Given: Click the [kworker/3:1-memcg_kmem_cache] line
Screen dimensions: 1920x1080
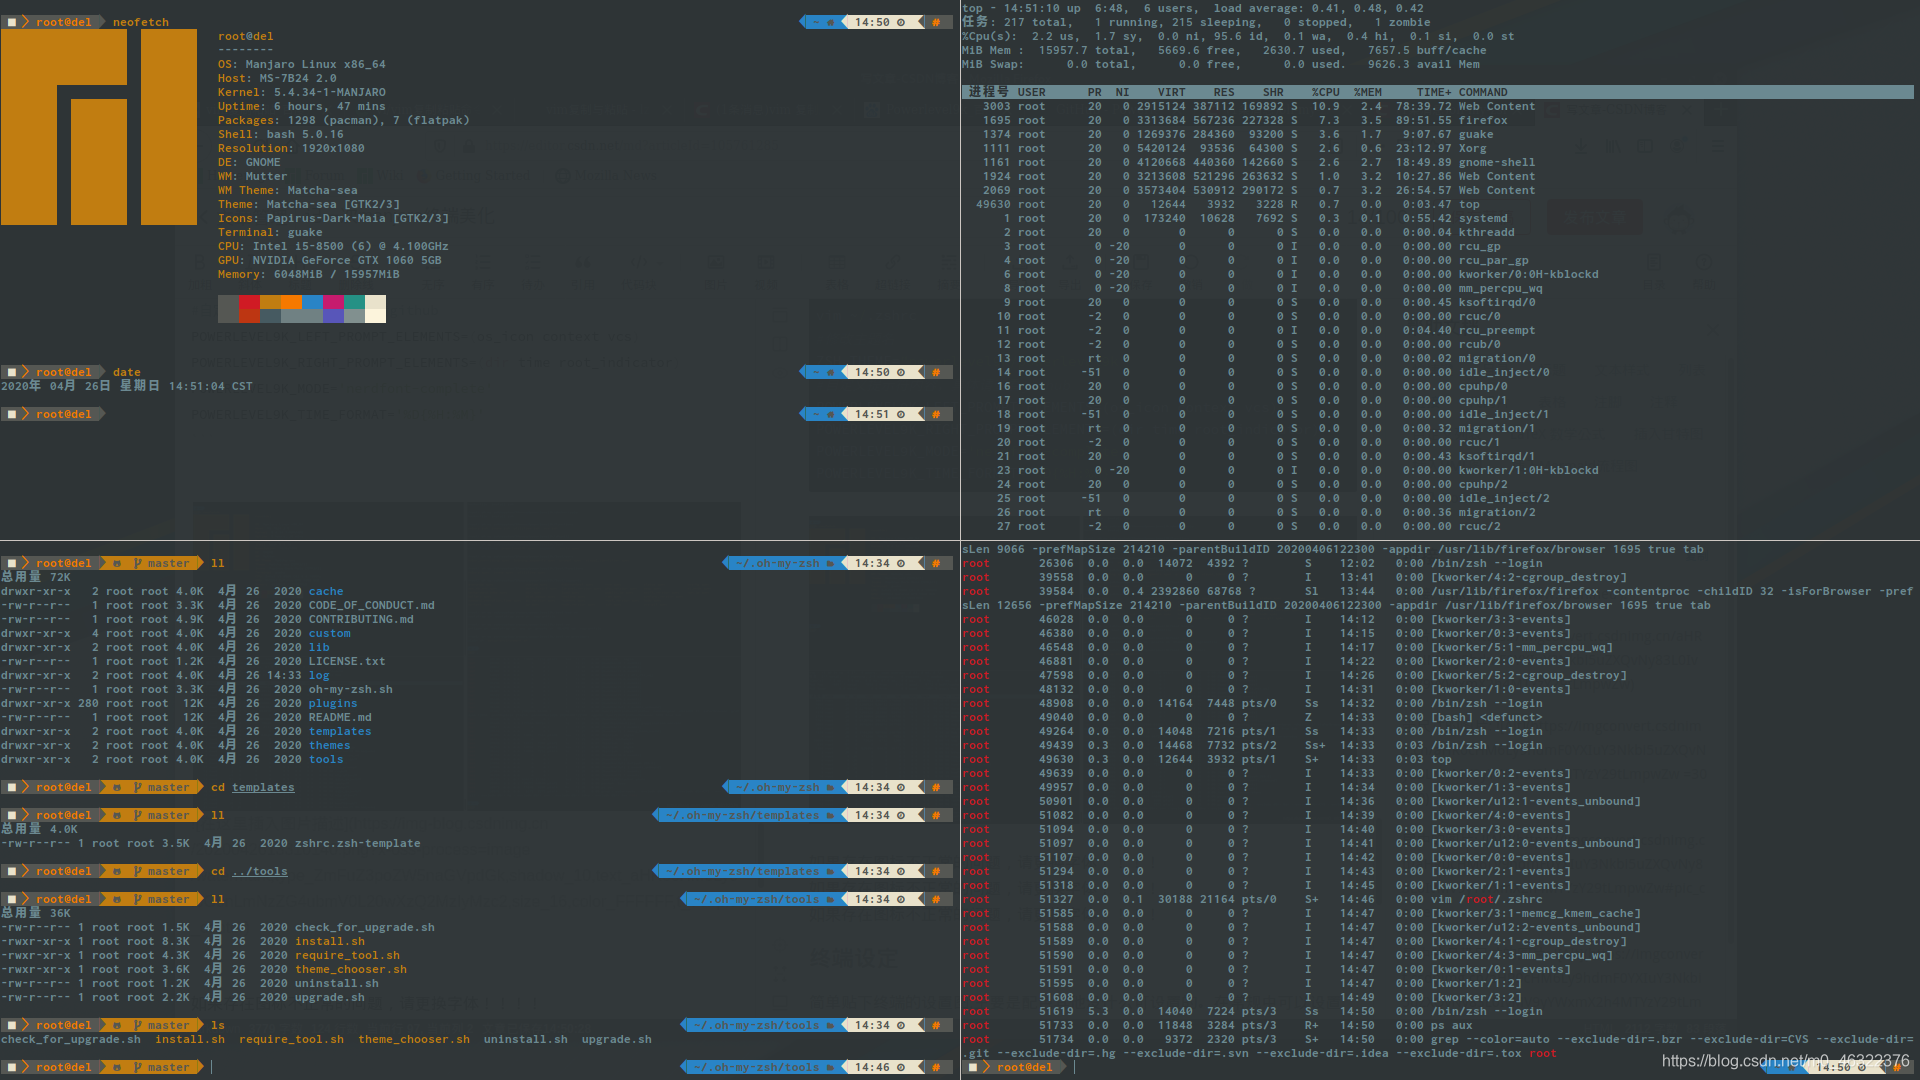Looking at the screenshot, I should tap(1301, 913).
